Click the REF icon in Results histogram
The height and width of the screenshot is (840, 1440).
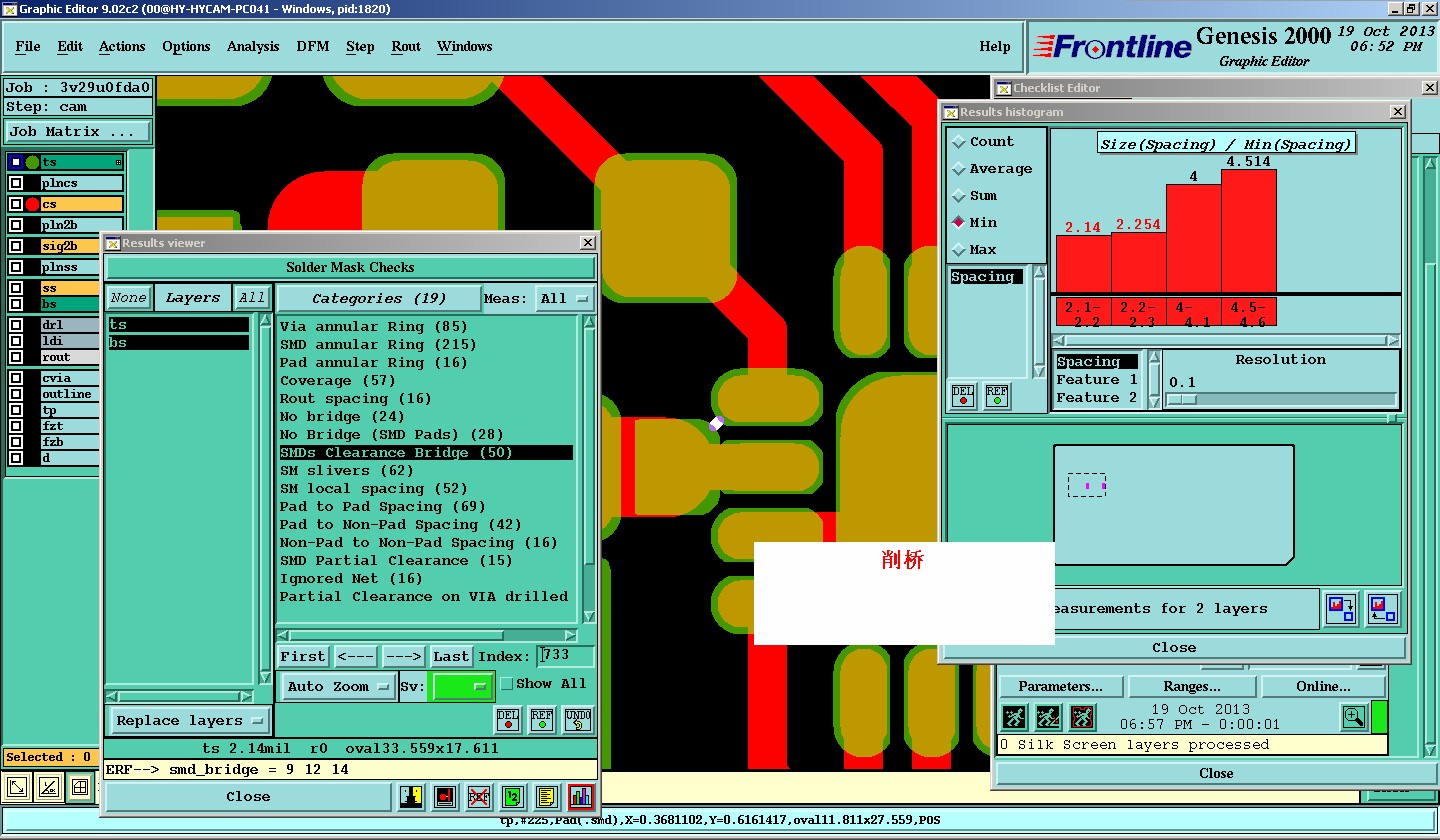click(997, 396)
